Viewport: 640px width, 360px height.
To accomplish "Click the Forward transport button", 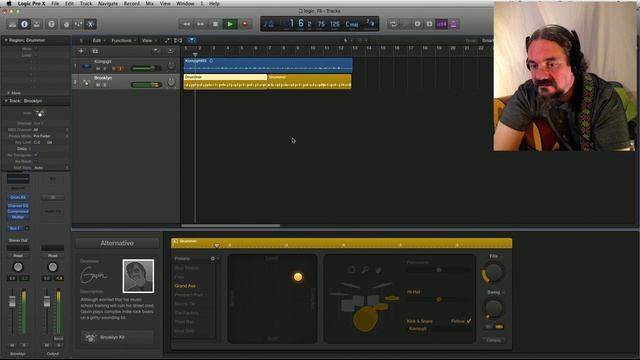I will [200, 24].
